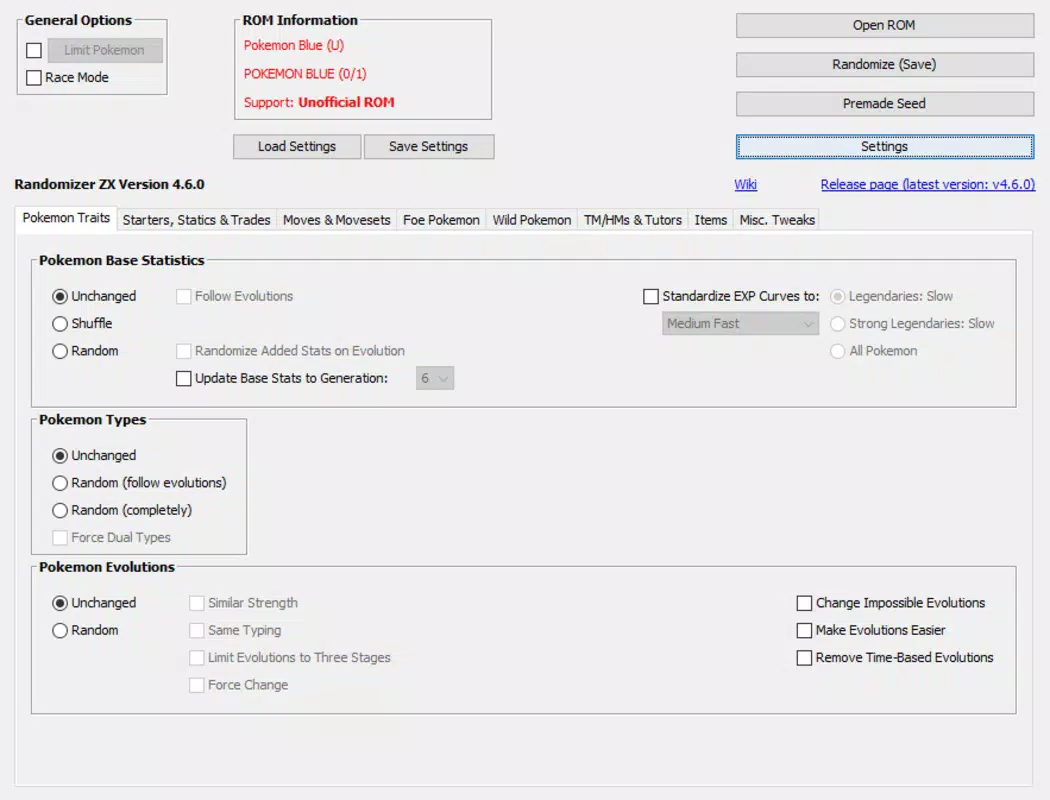
Task: Check the Limit Pokemon checkbox
Action: 34,50
